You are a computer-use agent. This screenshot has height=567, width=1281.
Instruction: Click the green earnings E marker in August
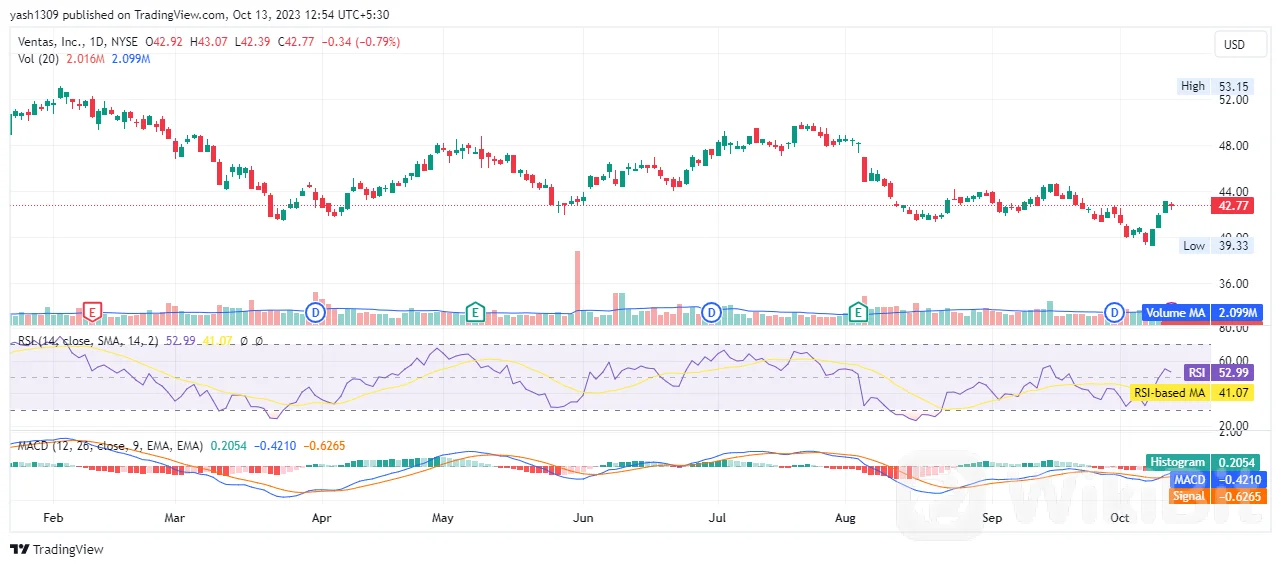tap(858, 312)
